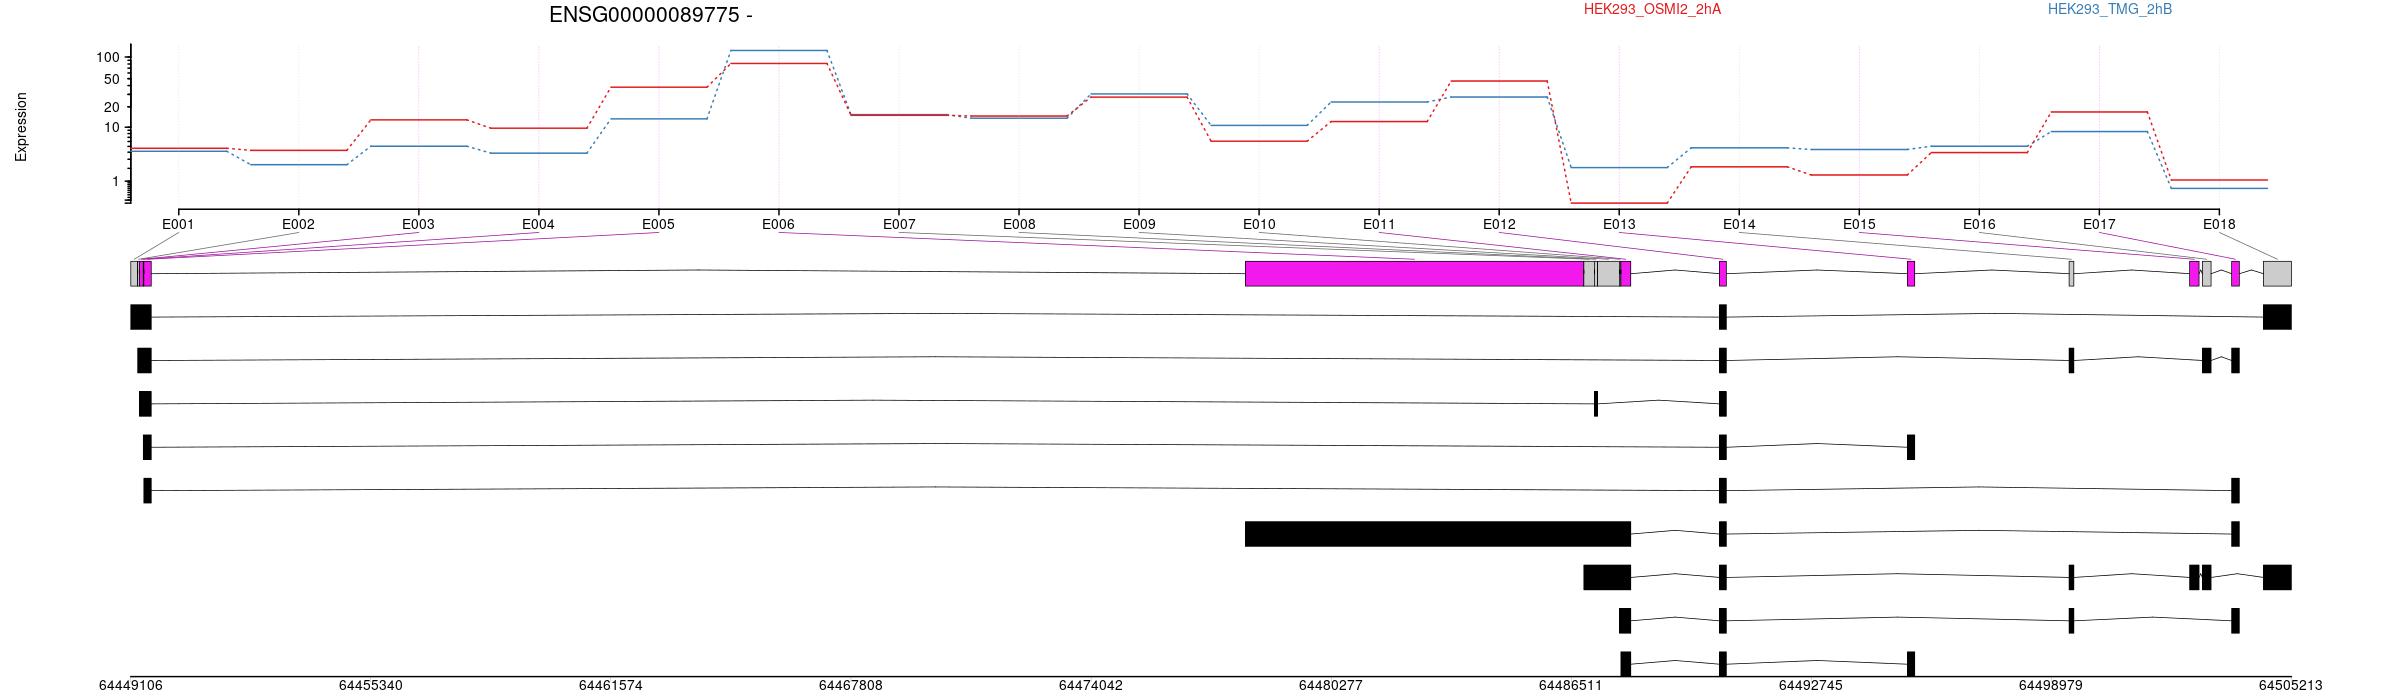Screen dimensions: 2400x700
Task: Click the exon label E016
Action: 1979,224
